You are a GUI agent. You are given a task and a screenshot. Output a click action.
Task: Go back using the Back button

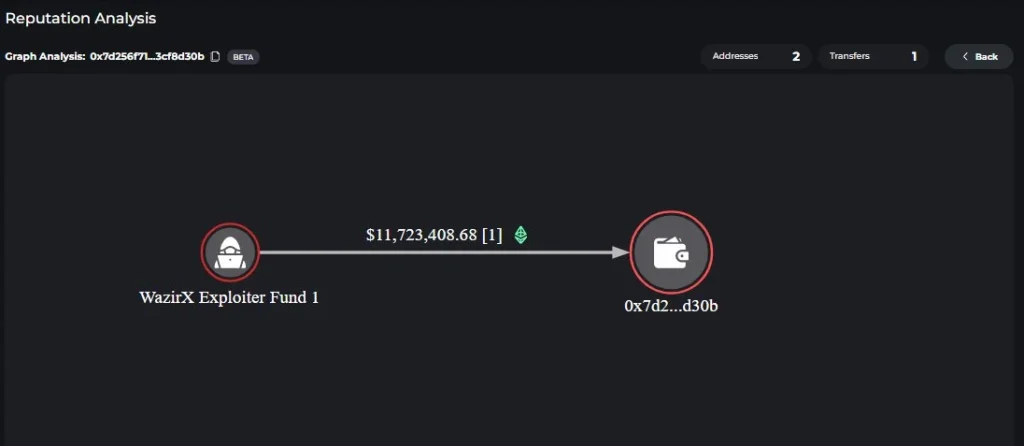979,57
